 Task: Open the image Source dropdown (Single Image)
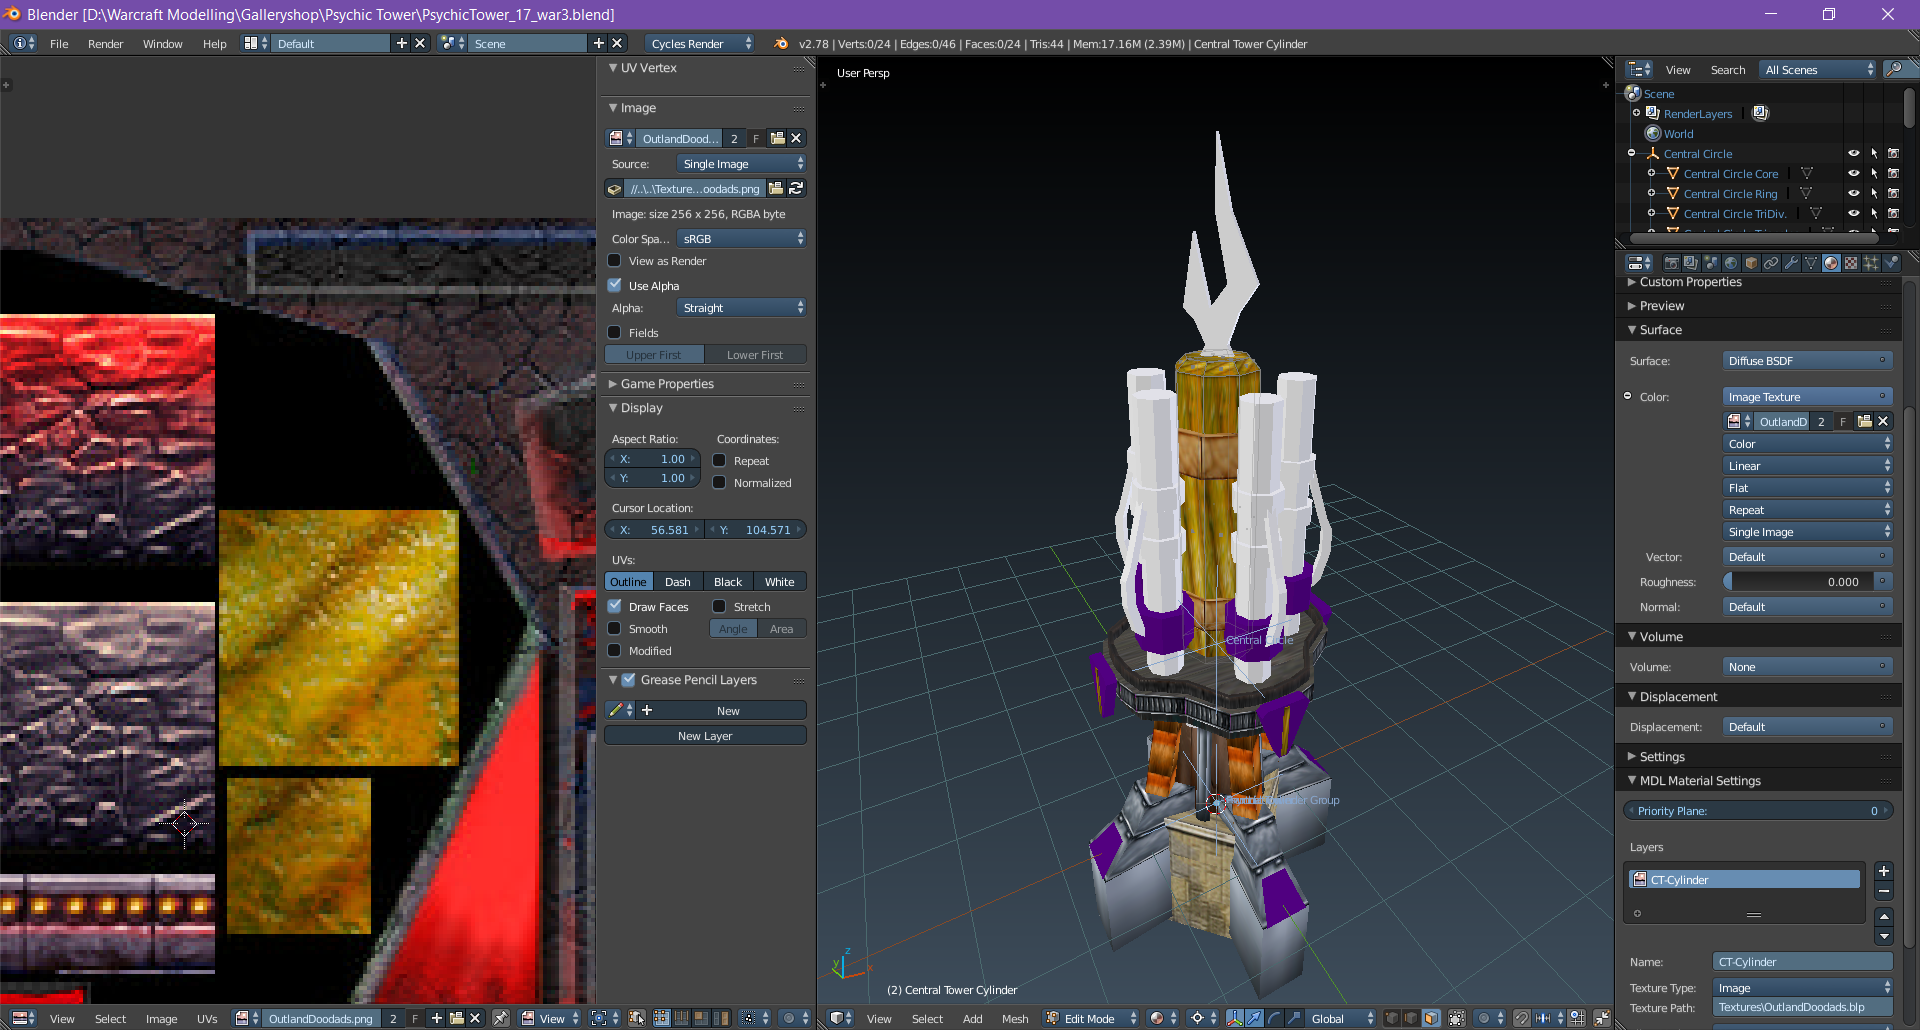tap(742, 163)
